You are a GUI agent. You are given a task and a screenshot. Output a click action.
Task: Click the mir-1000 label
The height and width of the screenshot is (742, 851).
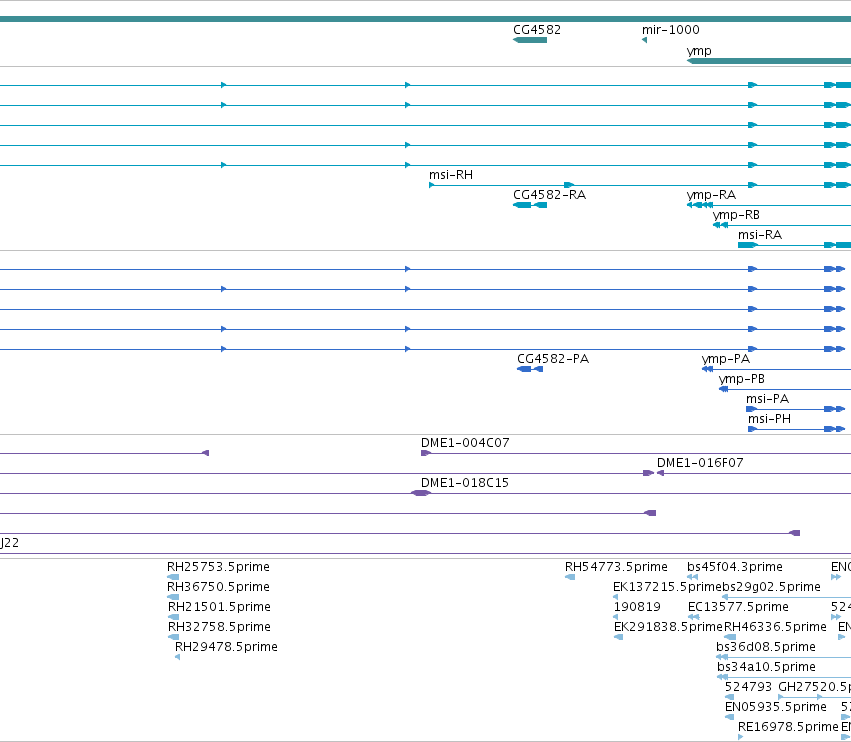(671, 30)
